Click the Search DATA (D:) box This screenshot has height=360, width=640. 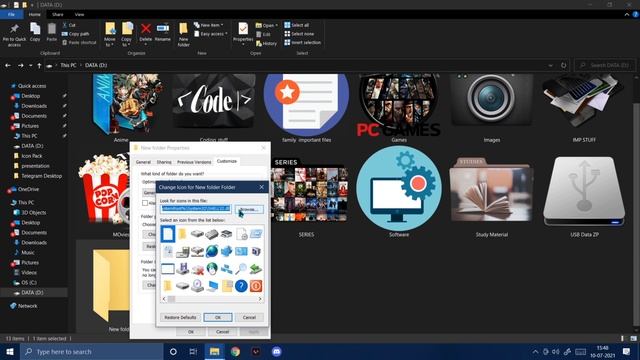[605, 65]
